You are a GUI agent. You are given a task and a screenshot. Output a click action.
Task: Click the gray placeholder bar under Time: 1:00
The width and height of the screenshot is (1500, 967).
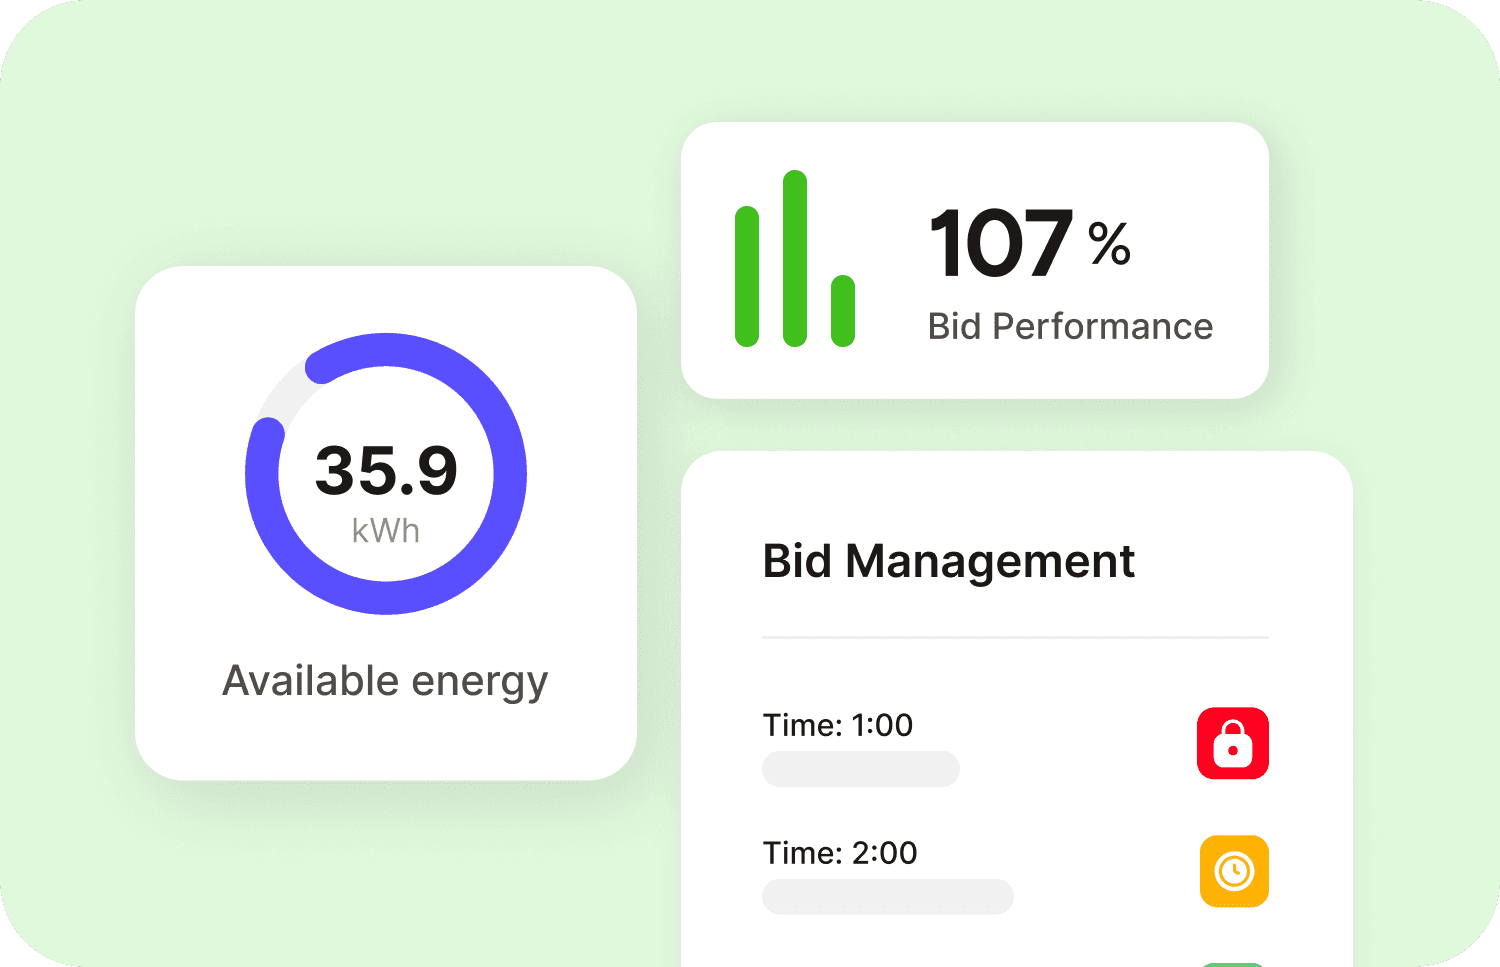pyautogui.click(x=861, y=769)
